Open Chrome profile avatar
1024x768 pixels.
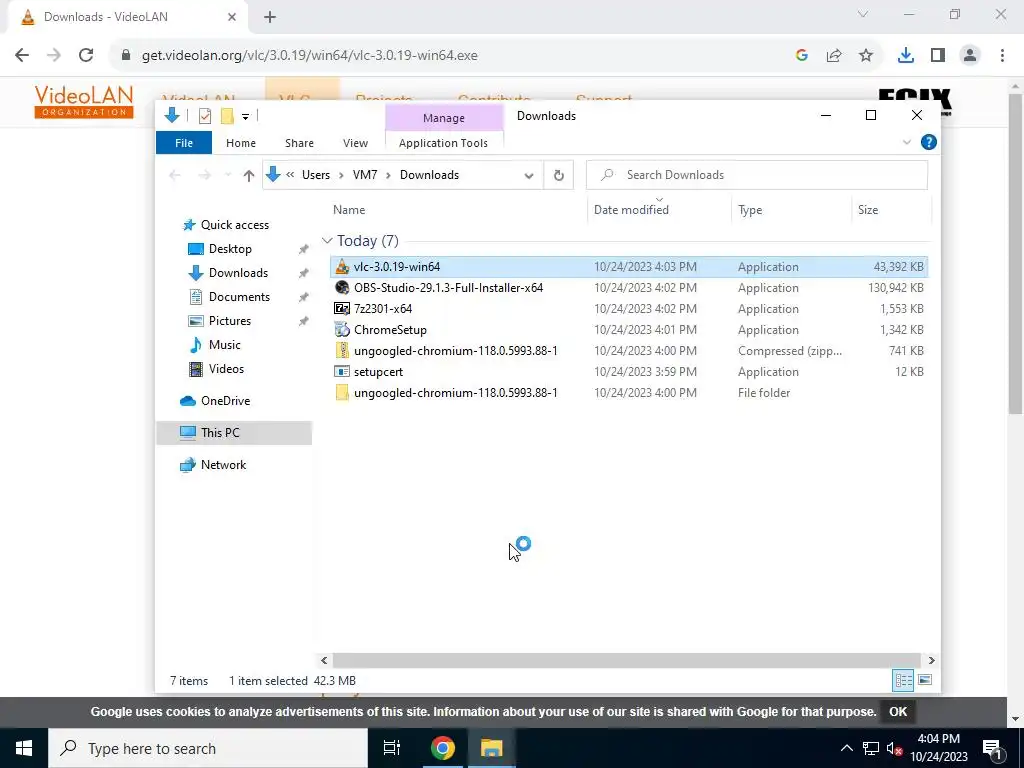pyautogui.click(x=970, y=56)
